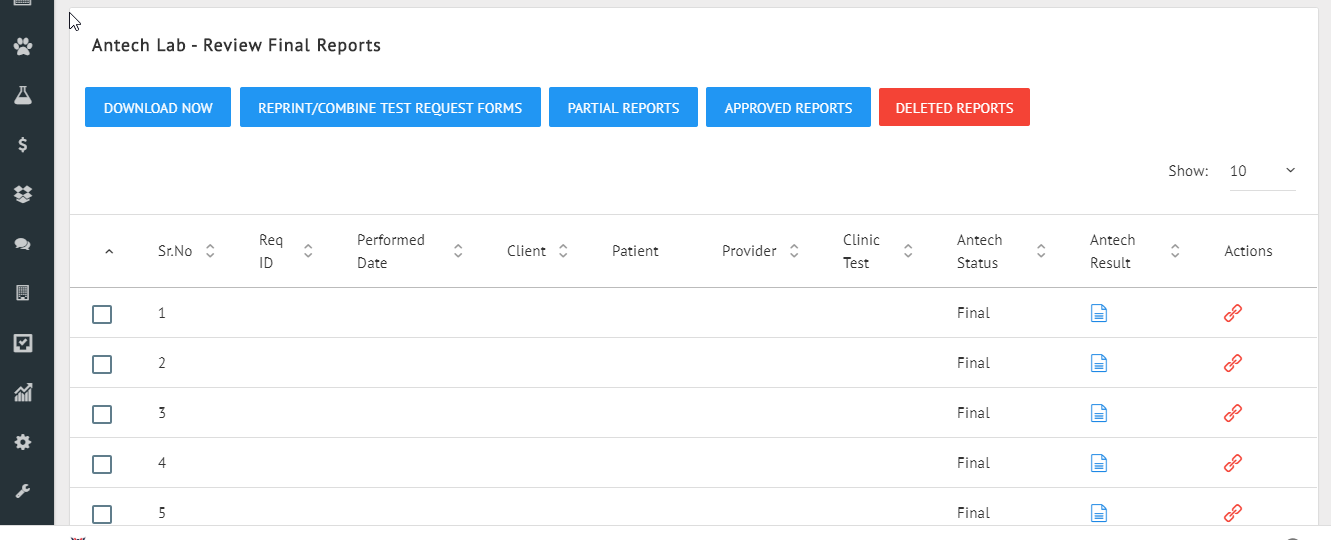Open the chart analytics icon in sidebar

[x=22, y=392]
